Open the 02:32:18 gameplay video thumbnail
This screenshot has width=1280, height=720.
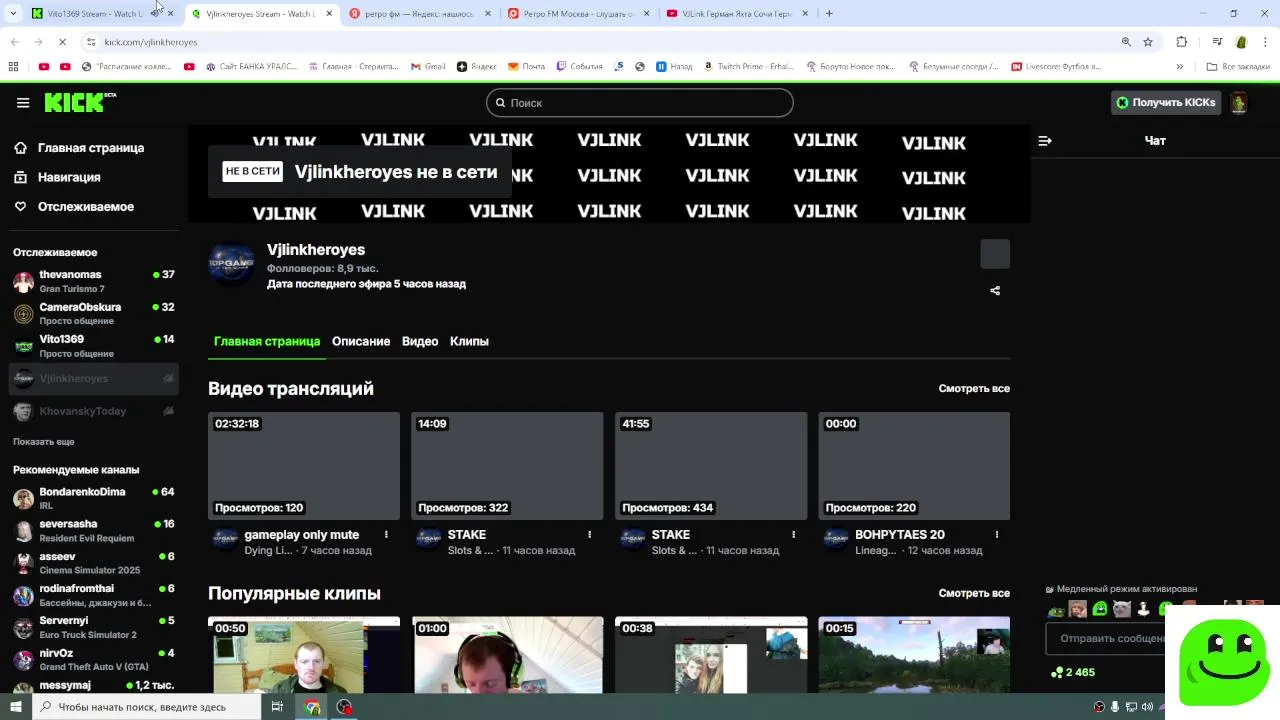[x=304, y=466]
